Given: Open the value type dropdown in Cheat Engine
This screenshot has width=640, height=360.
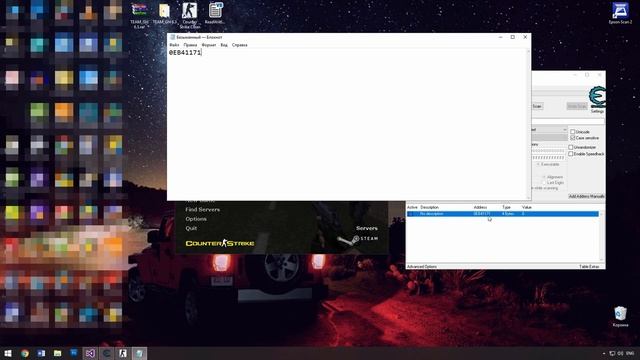Looking at the screenshot, I should pyautogui.click(x=549, y=129).
